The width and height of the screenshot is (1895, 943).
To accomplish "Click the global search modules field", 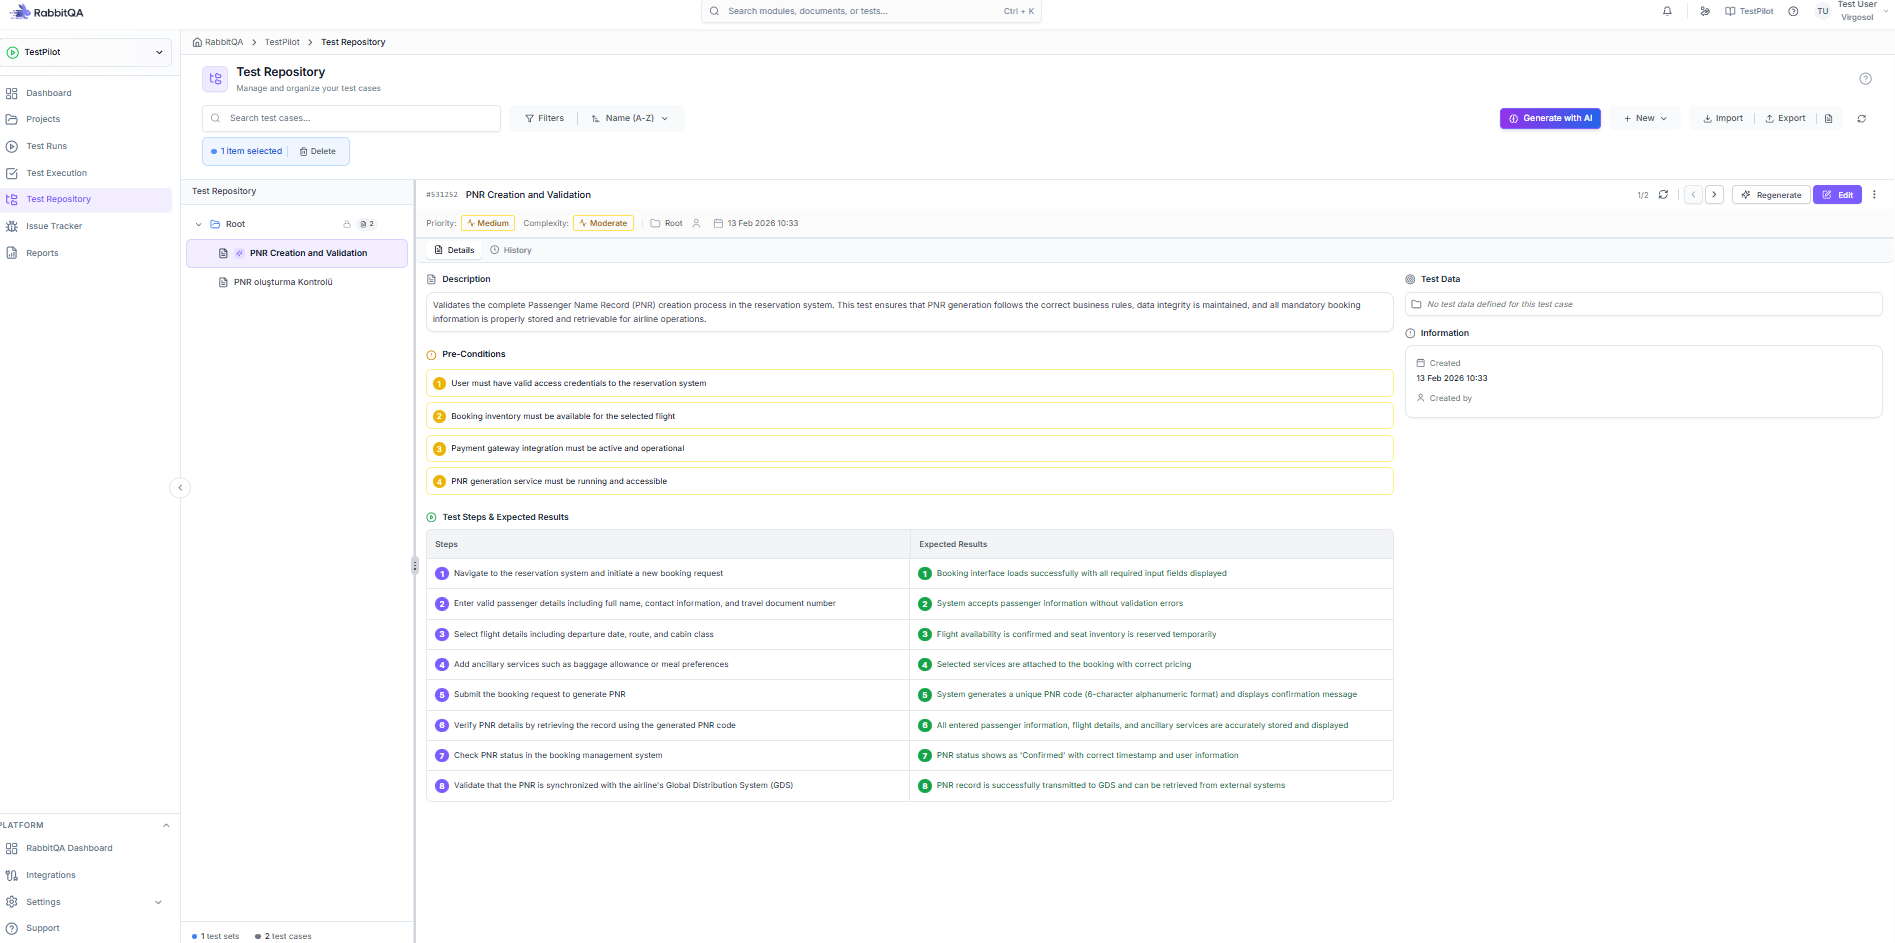I will [871, 11].
